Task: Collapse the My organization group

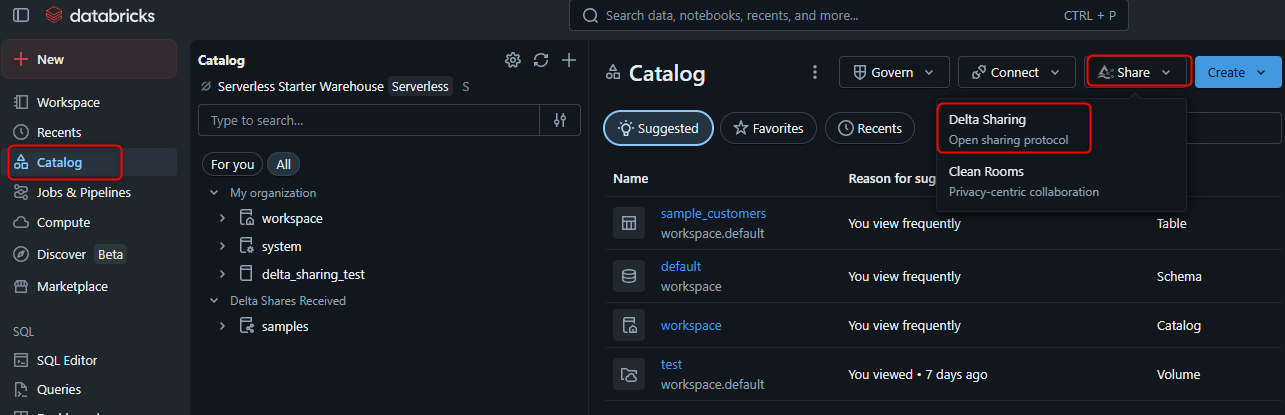Action: point(214,192)
